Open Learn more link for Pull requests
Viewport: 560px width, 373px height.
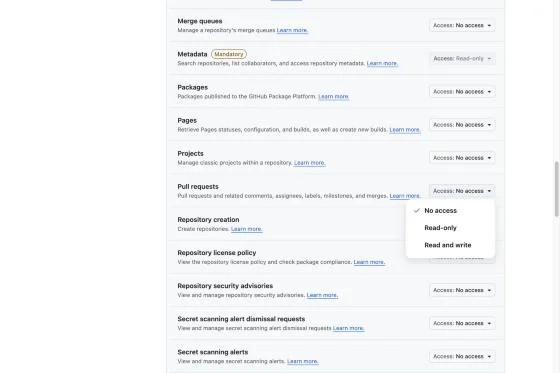tap(405, 196)
